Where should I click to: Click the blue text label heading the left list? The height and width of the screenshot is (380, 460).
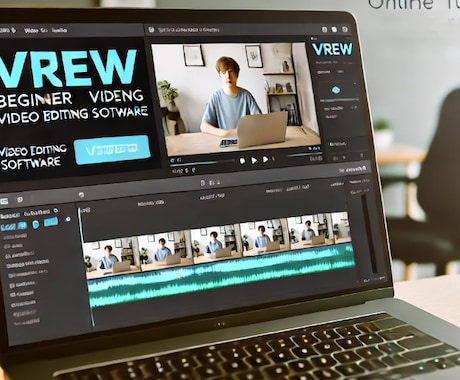(x=13, y=227)
